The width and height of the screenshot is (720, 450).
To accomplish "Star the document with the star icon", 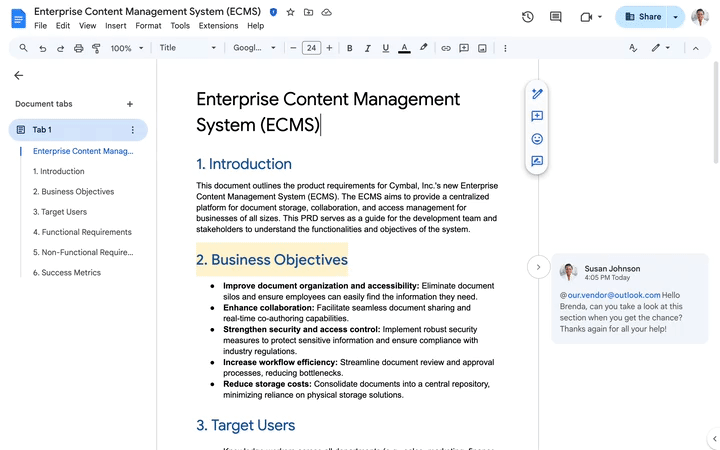I will [290, 12].
